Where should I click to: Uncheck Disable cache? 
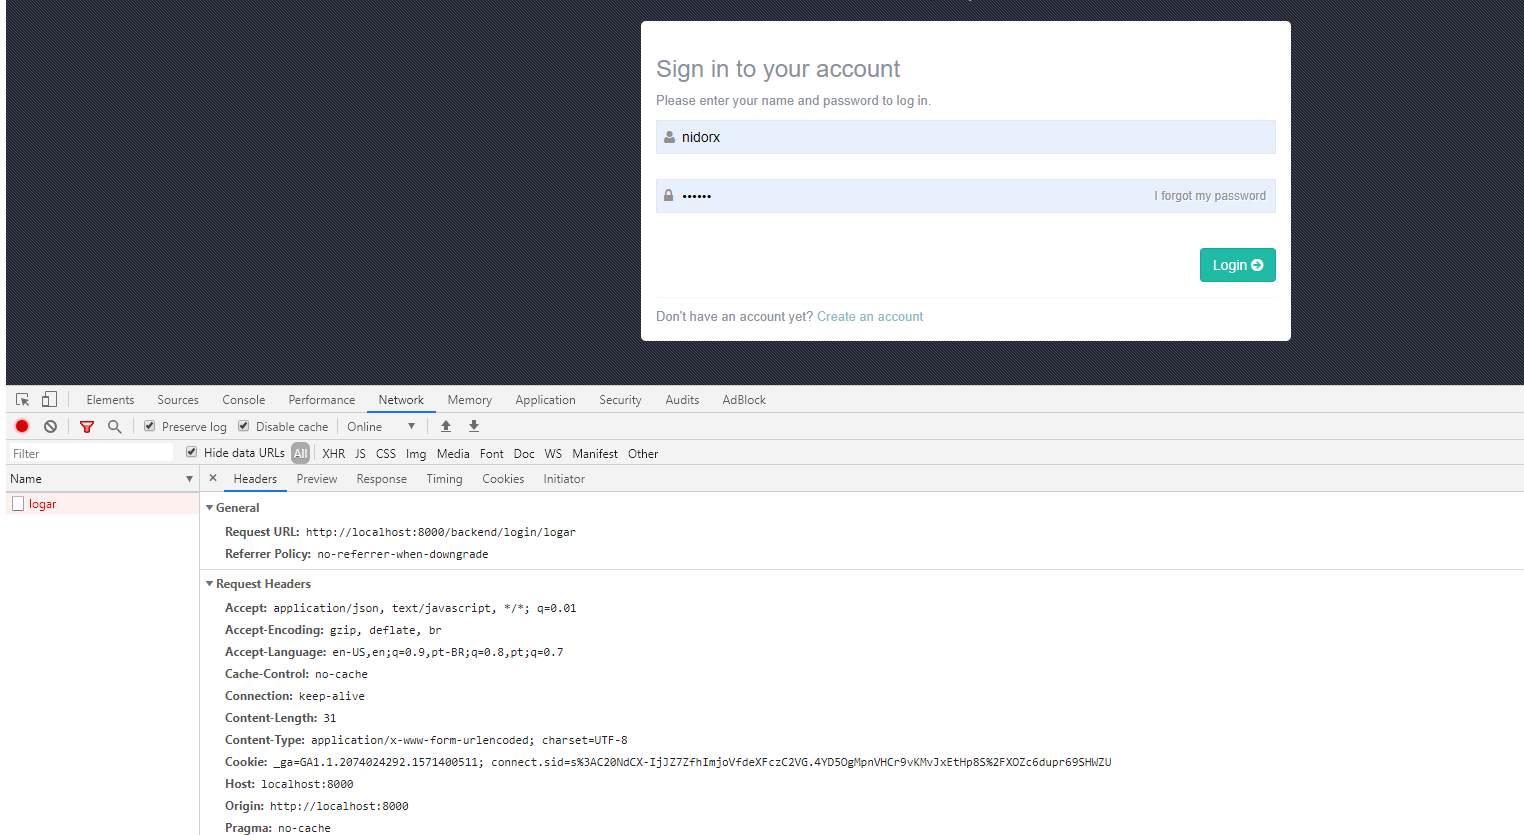coord(243,426)
